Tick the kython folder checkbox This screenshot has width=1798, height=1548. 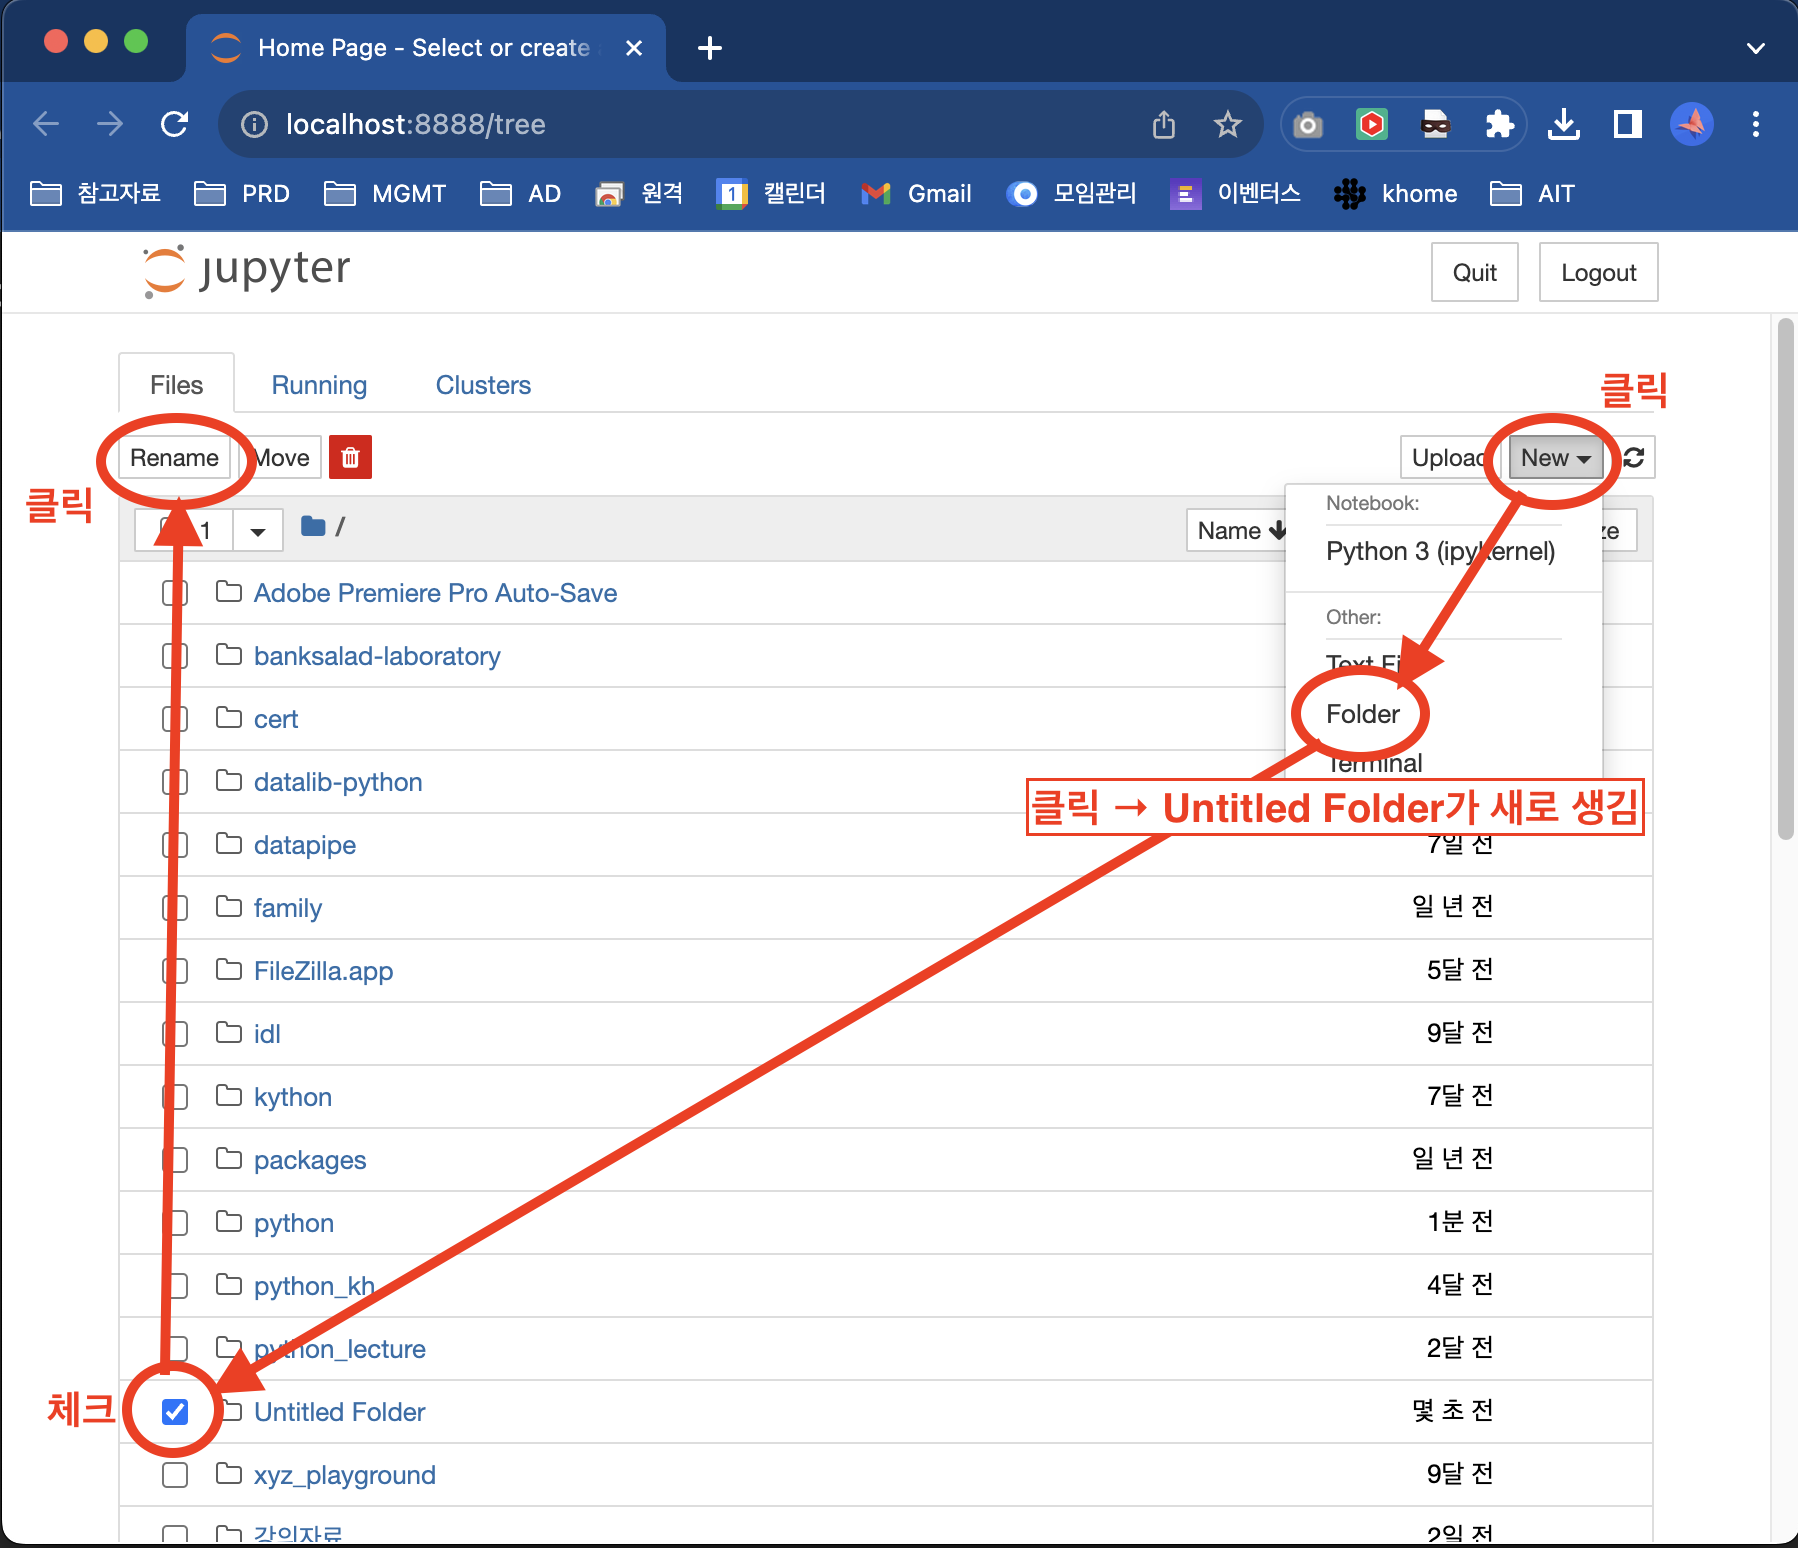click(x=175, y=1097)
